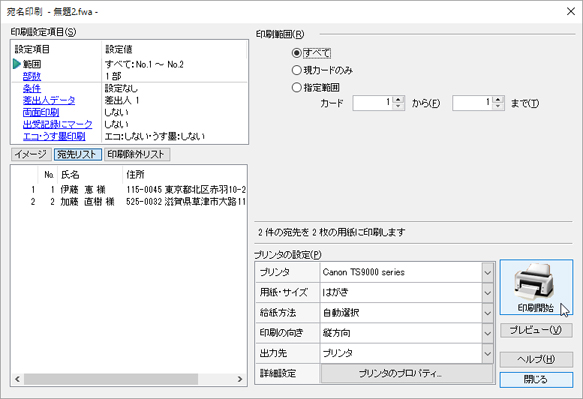Switch to the 印刷除外リスト tab

137,154
